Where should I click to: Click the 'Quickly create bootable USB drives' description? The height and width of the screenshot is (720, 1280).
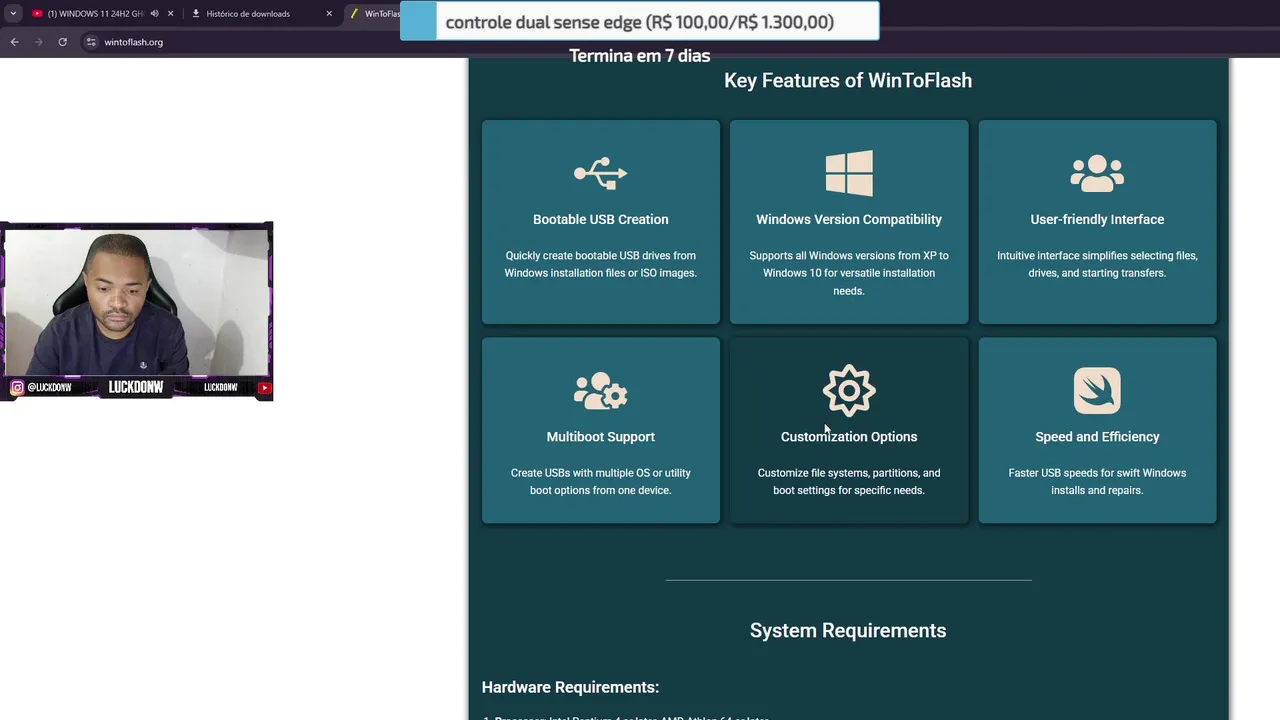click(601, 264)
